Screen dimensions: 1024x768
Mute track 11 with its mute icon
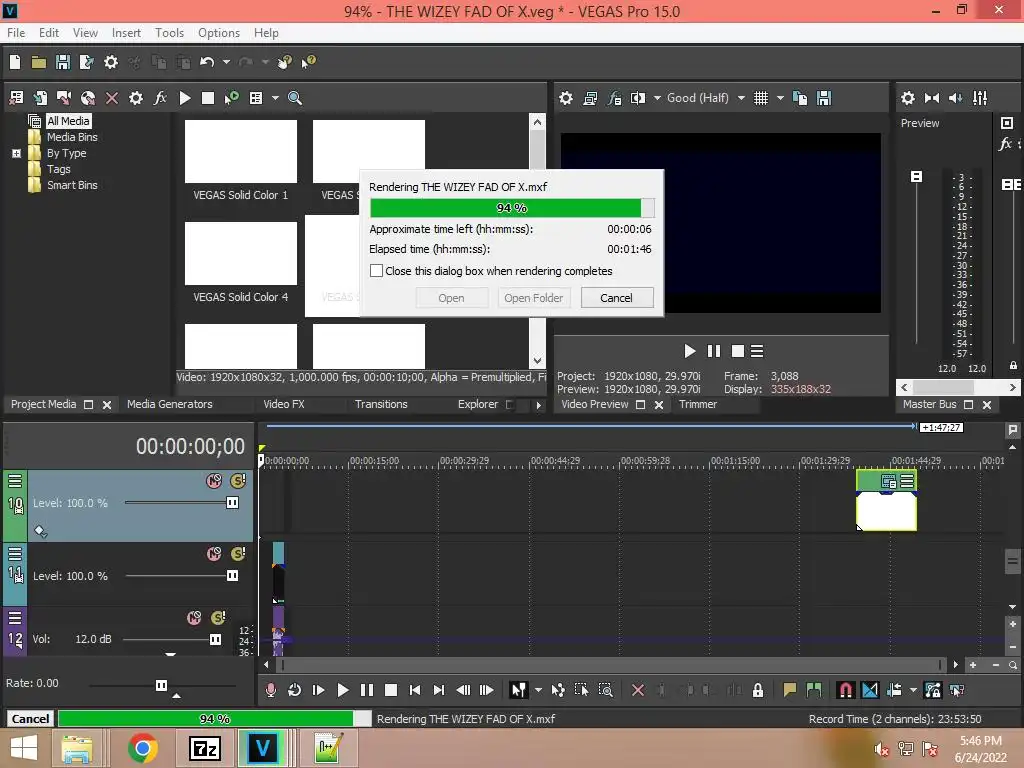tap(214, 554)
